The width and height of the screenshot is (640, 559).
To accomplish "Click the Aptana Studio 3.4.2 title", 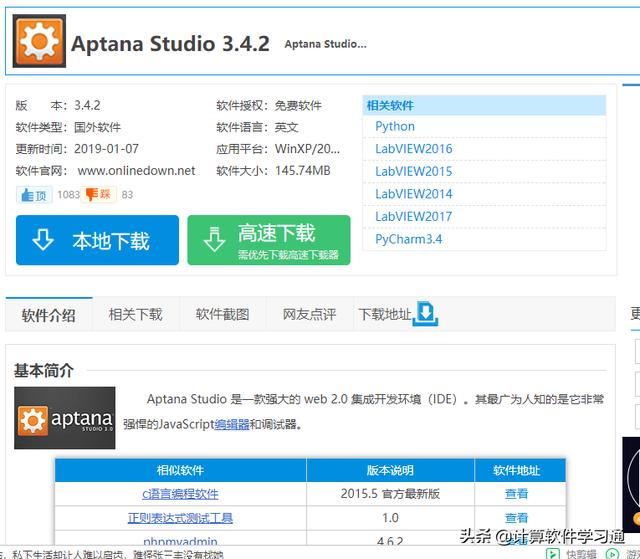I will [170, 43].
